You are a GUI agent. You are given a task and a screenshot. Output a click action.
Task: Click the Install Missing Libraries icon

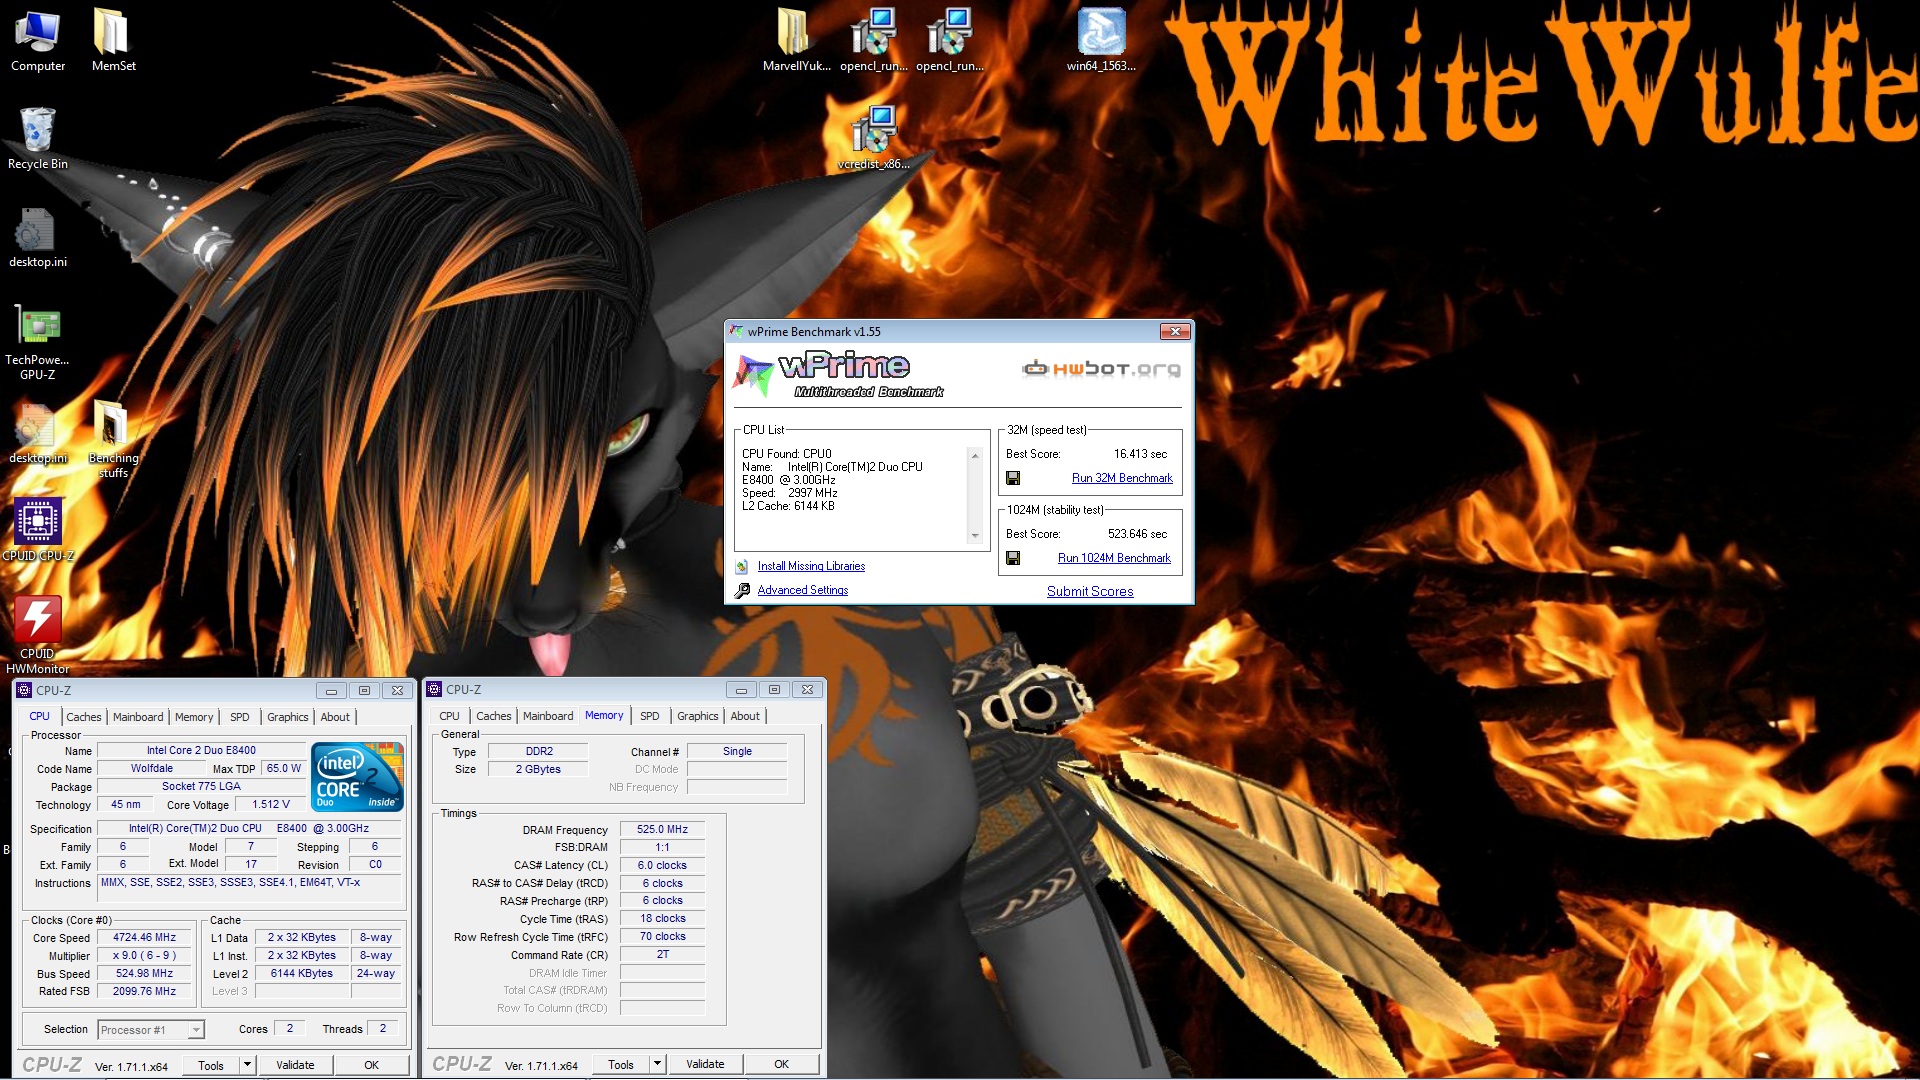(x=742, y=566)
